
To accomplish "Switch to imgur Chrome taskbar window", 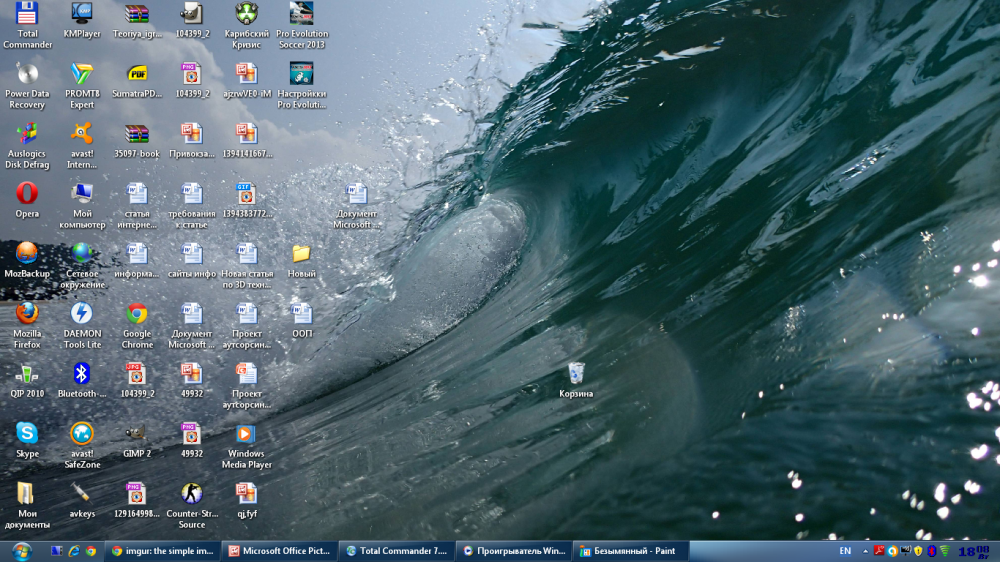I will [163, 551].
